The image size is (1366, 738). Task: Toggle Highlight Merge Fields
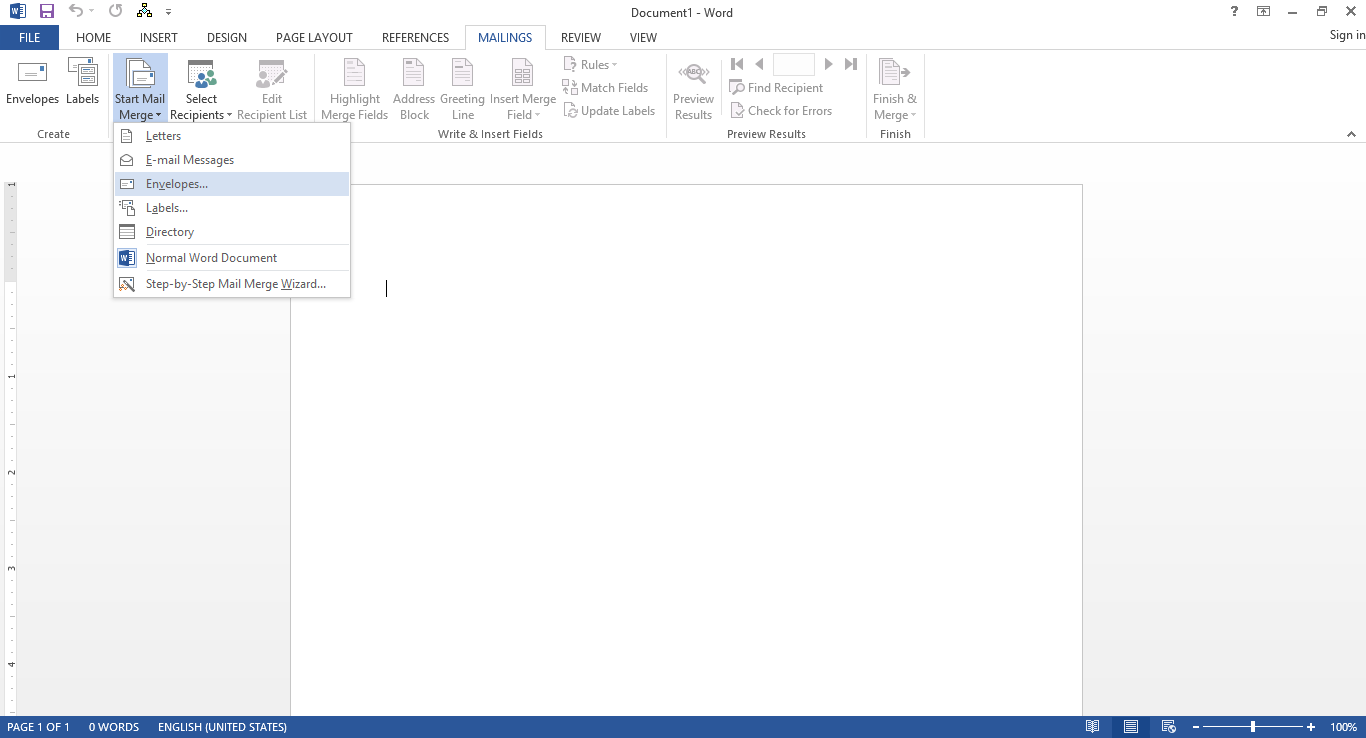pyautogui.click(x=355, y=89)
